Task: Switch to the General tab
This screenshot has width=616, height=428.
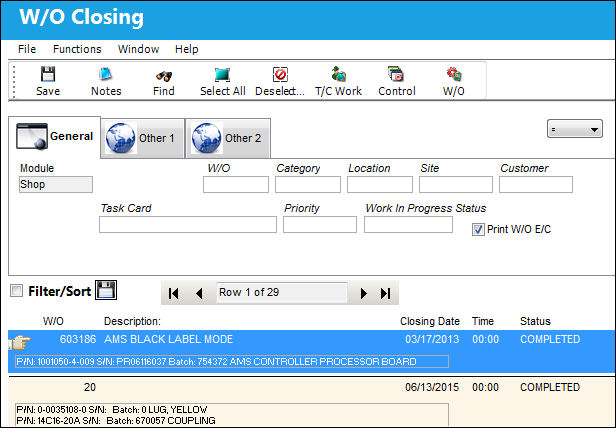Action: pyautogui.click(x=55, y=137)
